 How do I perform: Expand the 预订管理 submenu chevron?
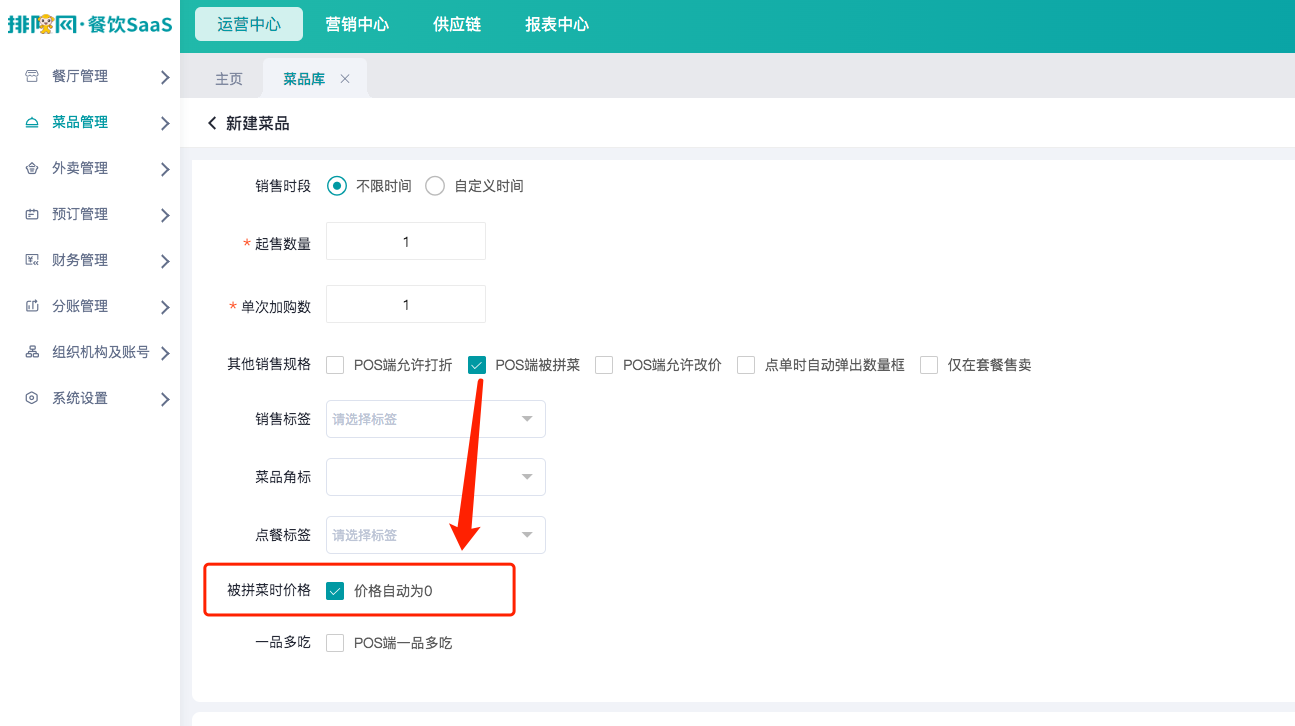pyautogui.click(x=165, y=215)
